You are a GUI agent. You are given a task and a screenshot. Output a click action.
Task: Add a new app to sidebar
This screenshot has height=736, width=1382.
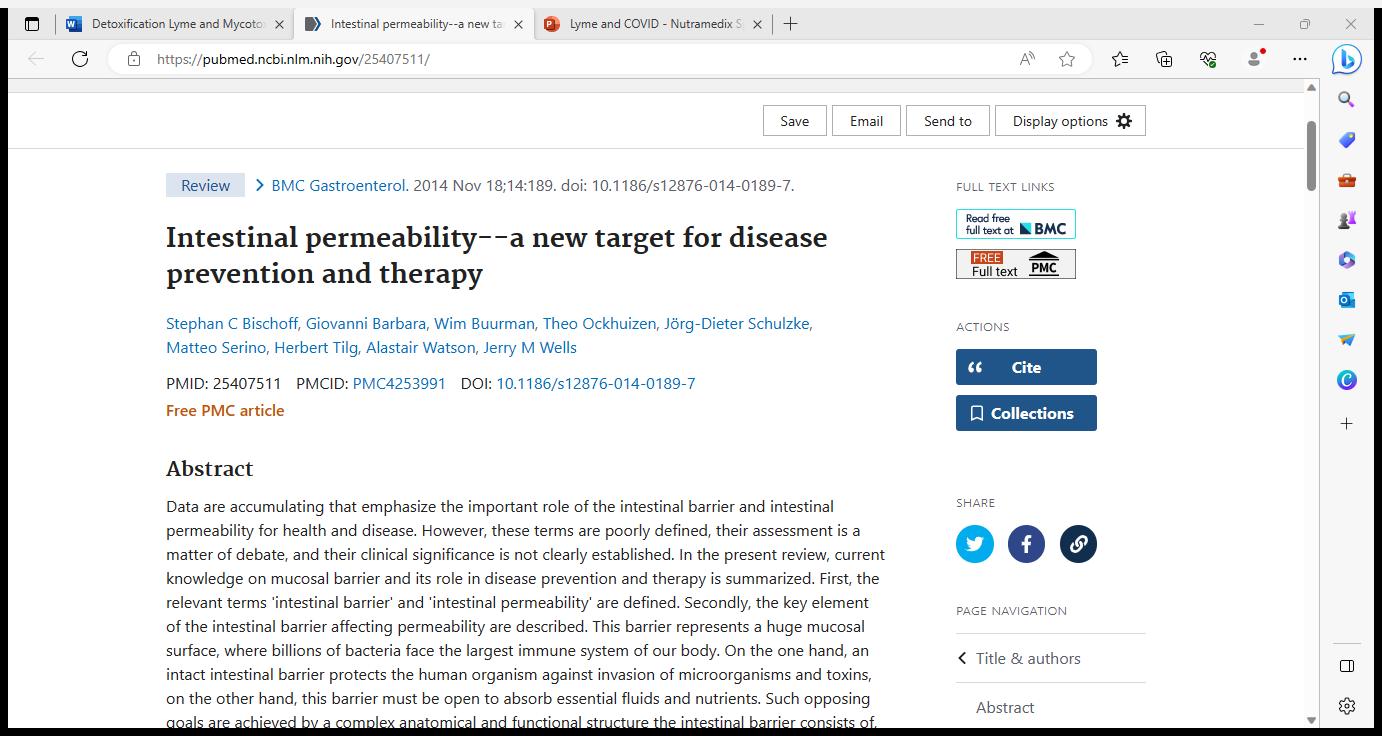click(x=1347, y=424)
